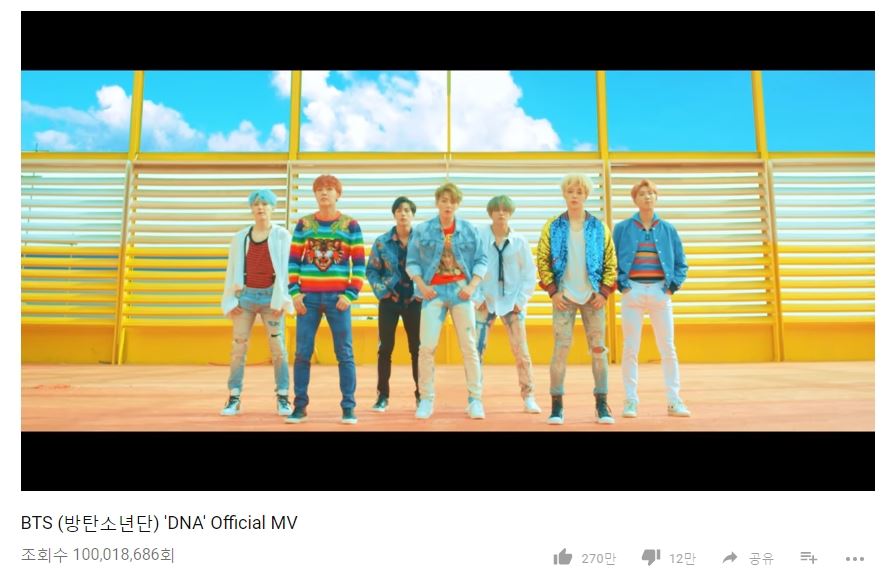
Task: Open the three-dot more actions menu
Action: coord(855,559)
